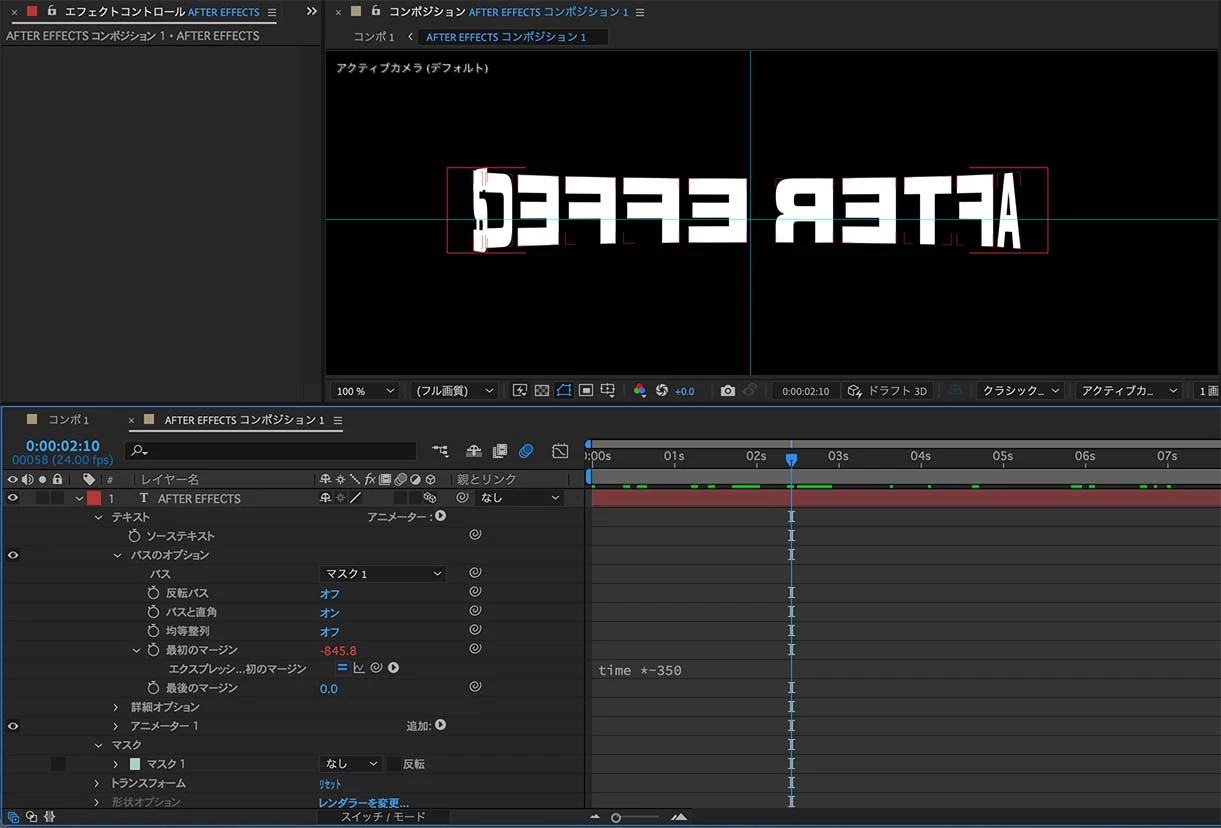1221x828 pixels.
Task: Open expression language menu arrow
Action: pyautogui.click(x=393, y=668)
